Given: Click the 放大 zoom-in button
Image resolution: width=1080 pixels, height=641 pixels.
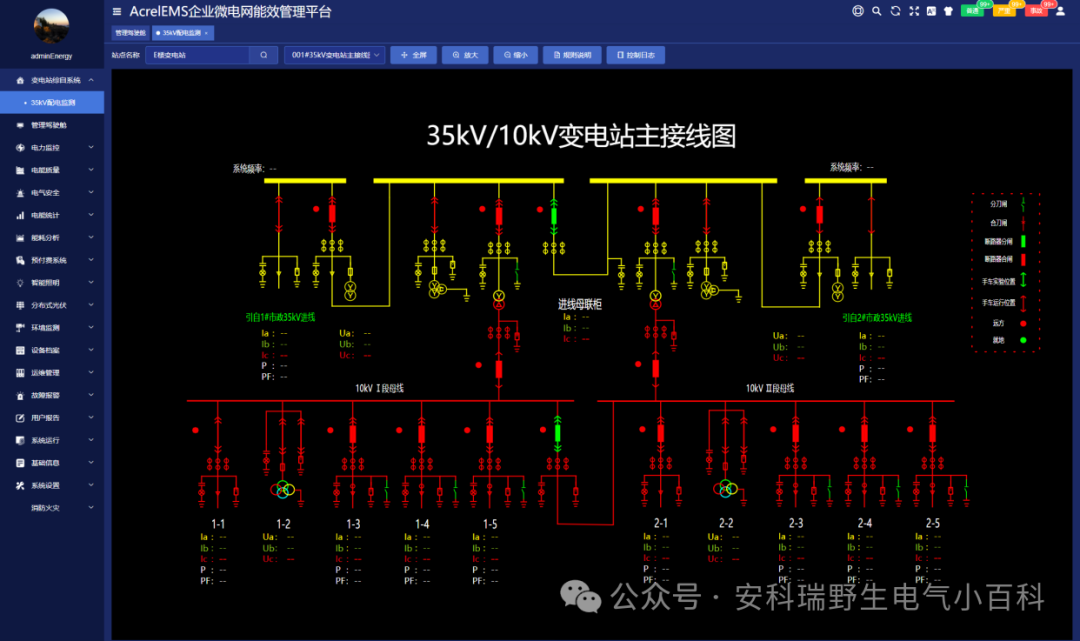Looking at the screenshot, I should (465, 55).
